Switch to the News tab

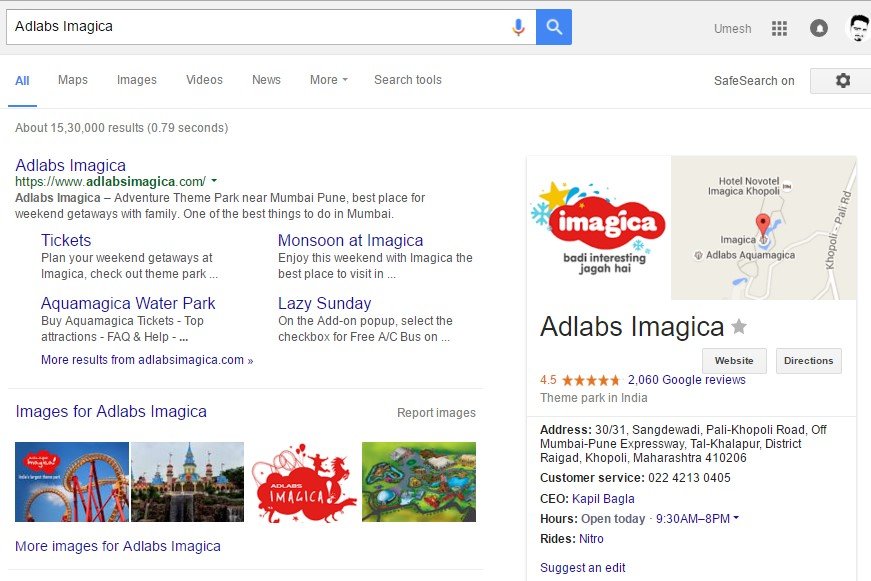(x=266, y=80)
